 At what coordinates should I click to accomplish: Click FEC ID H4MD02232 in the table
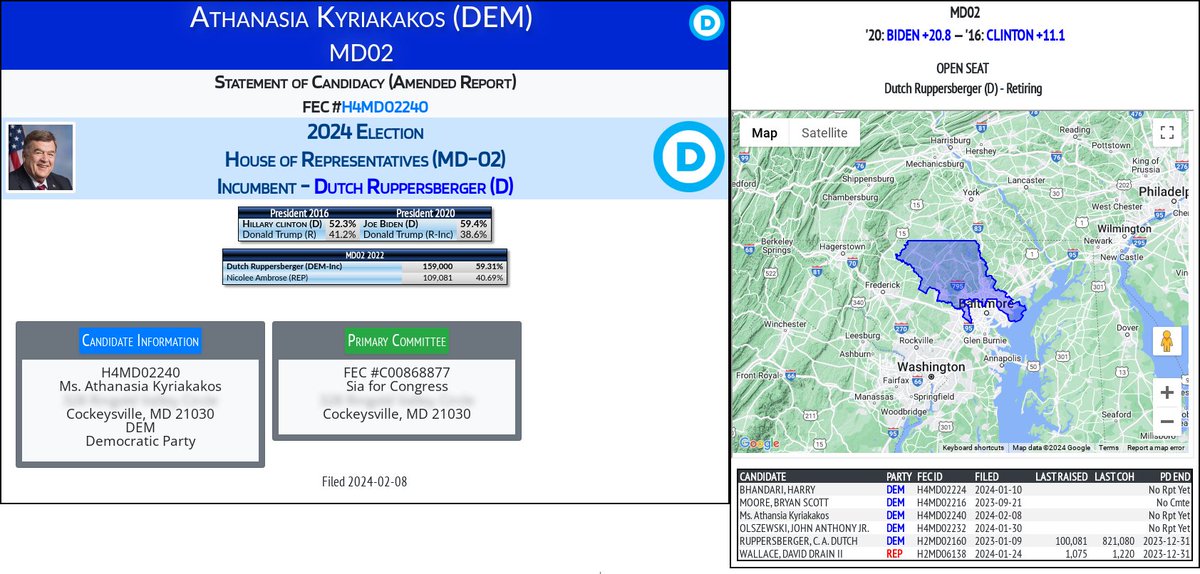click(940, 527)
